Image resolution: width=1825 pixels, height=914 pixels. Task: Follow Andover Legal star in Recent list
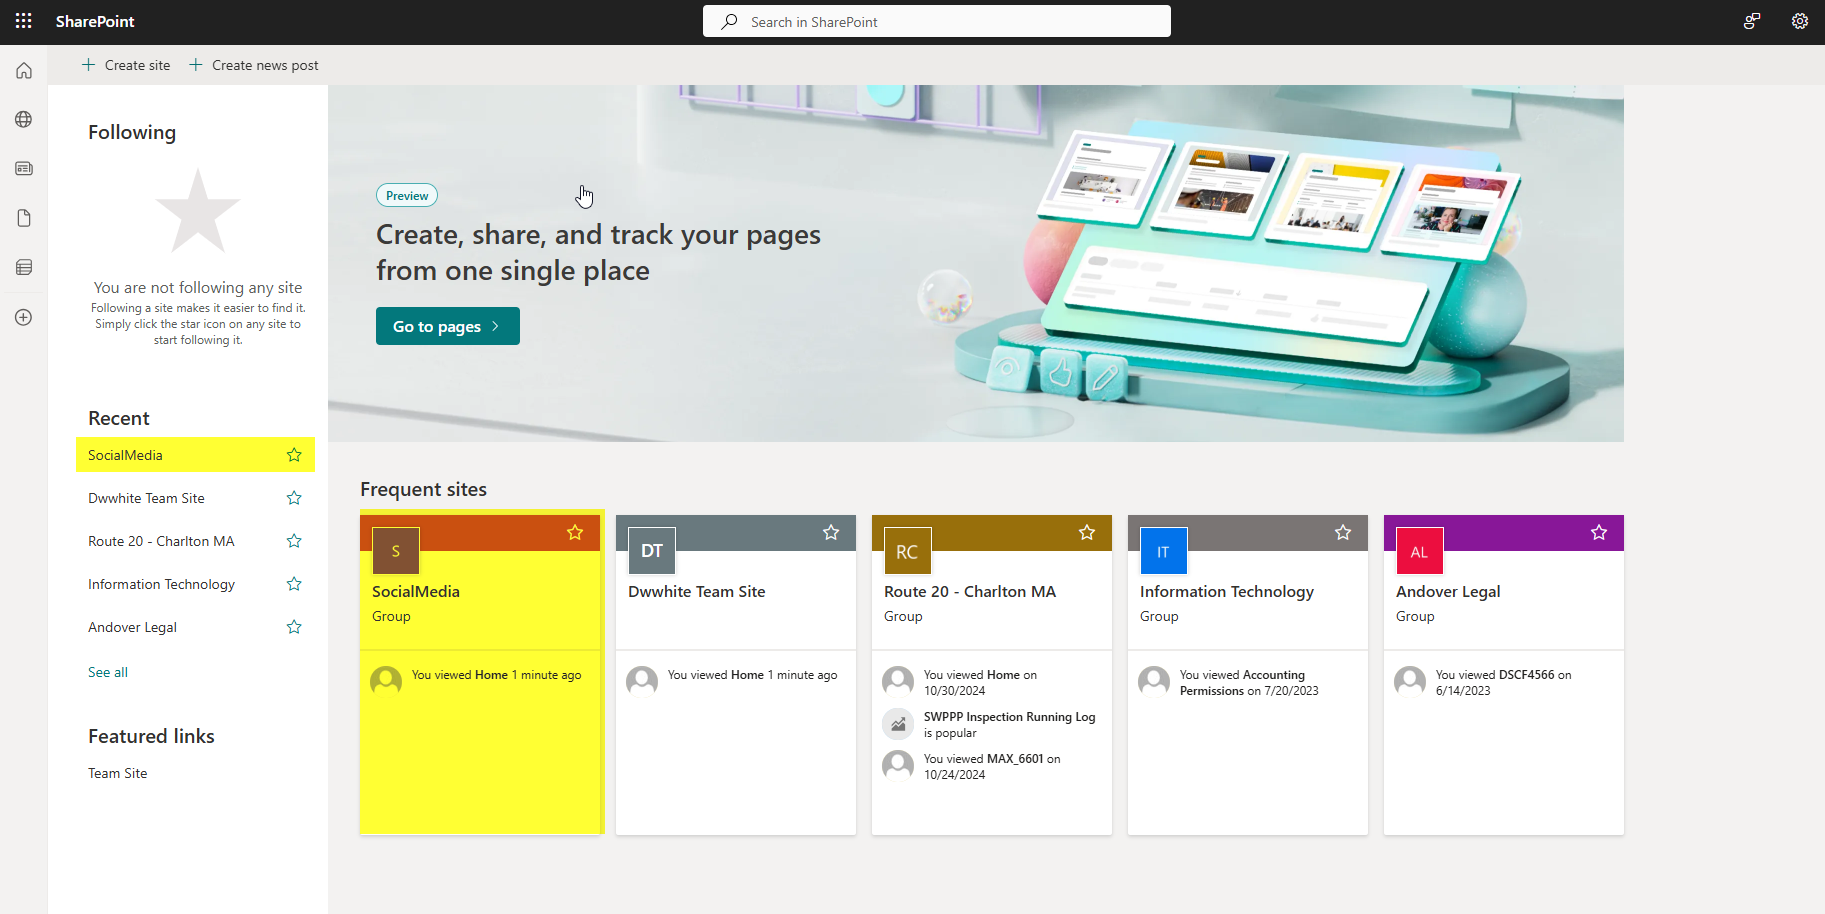(294, 627)
